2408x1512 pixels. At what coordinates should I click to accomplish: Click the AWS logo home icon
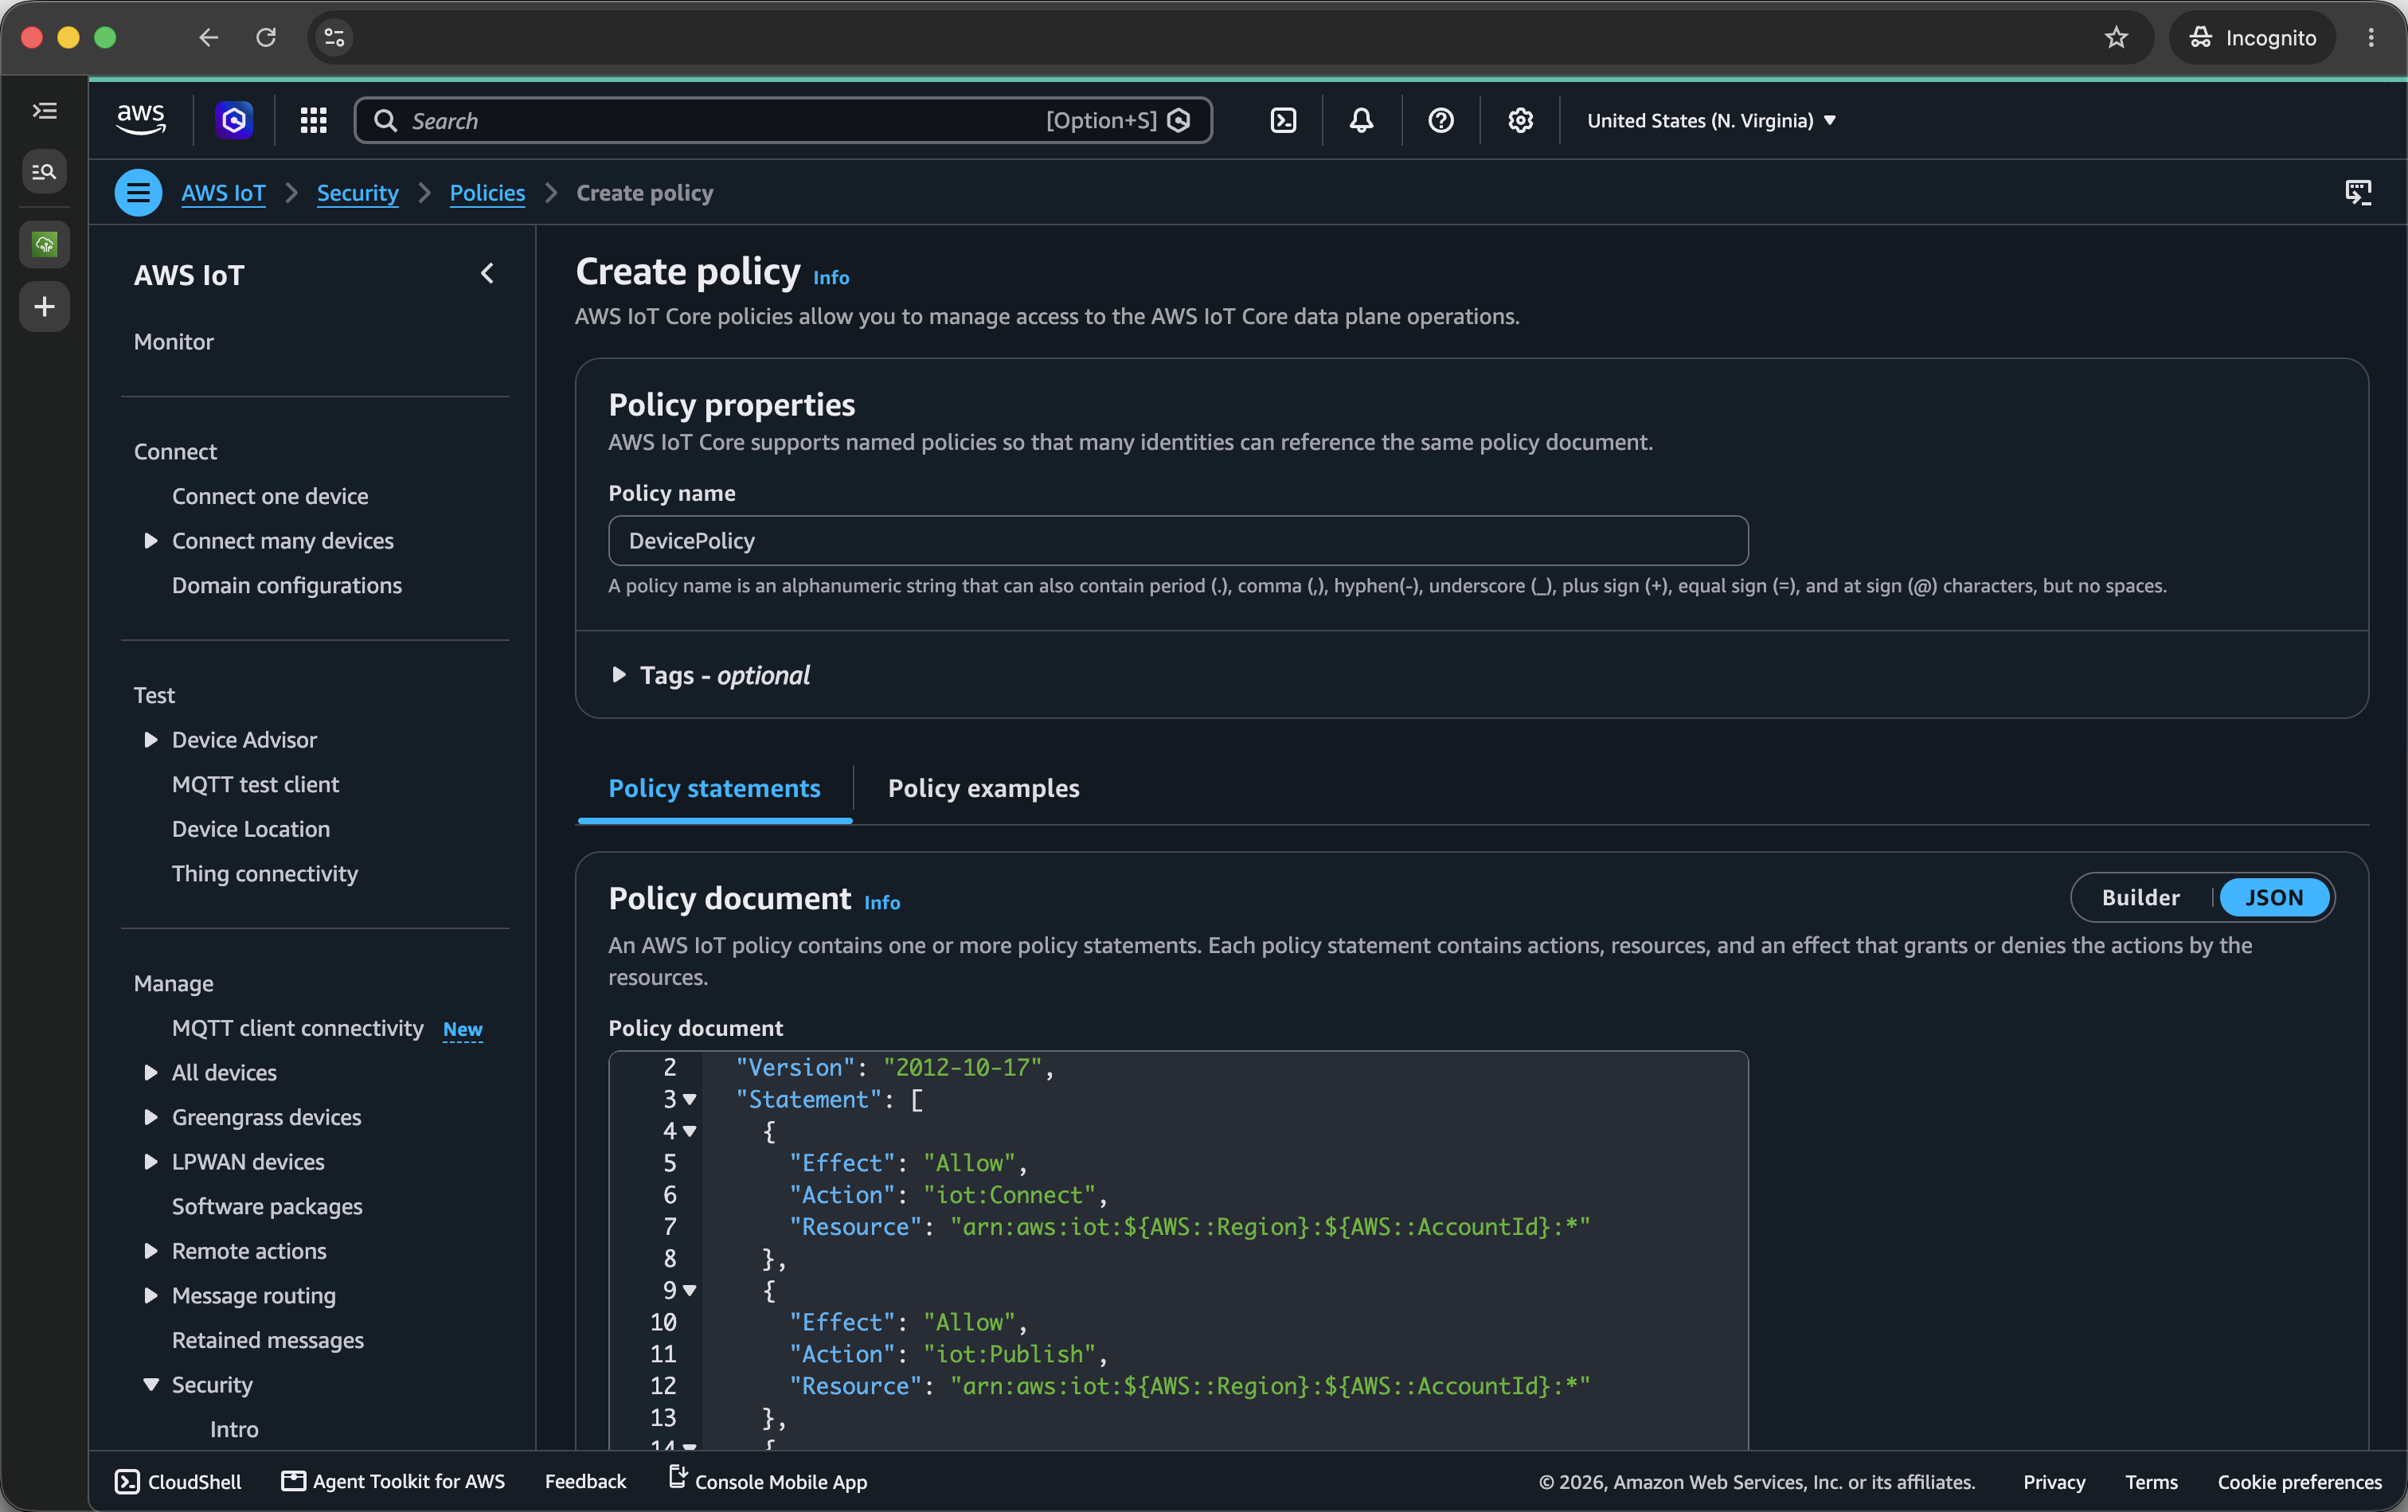coord(141,120)
